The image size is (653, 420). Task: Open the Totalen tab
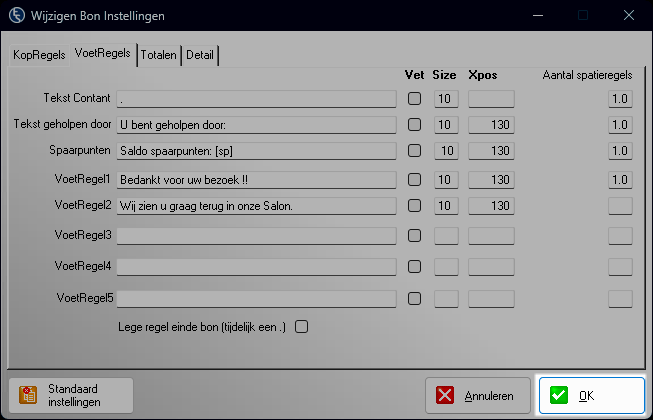[159, 55]
